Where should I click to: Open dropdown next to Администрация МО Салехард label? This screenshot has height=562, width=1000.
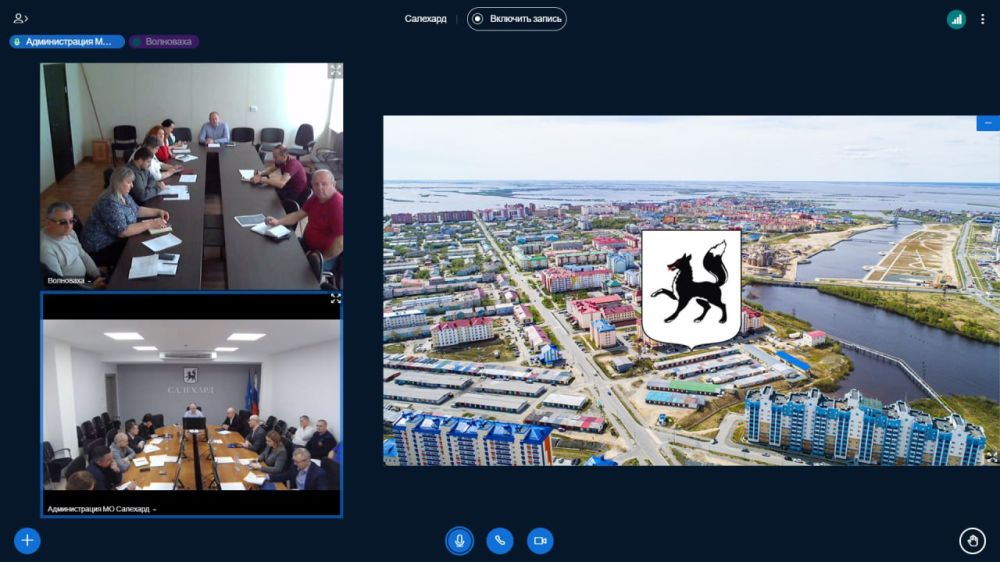pos(155,509)
